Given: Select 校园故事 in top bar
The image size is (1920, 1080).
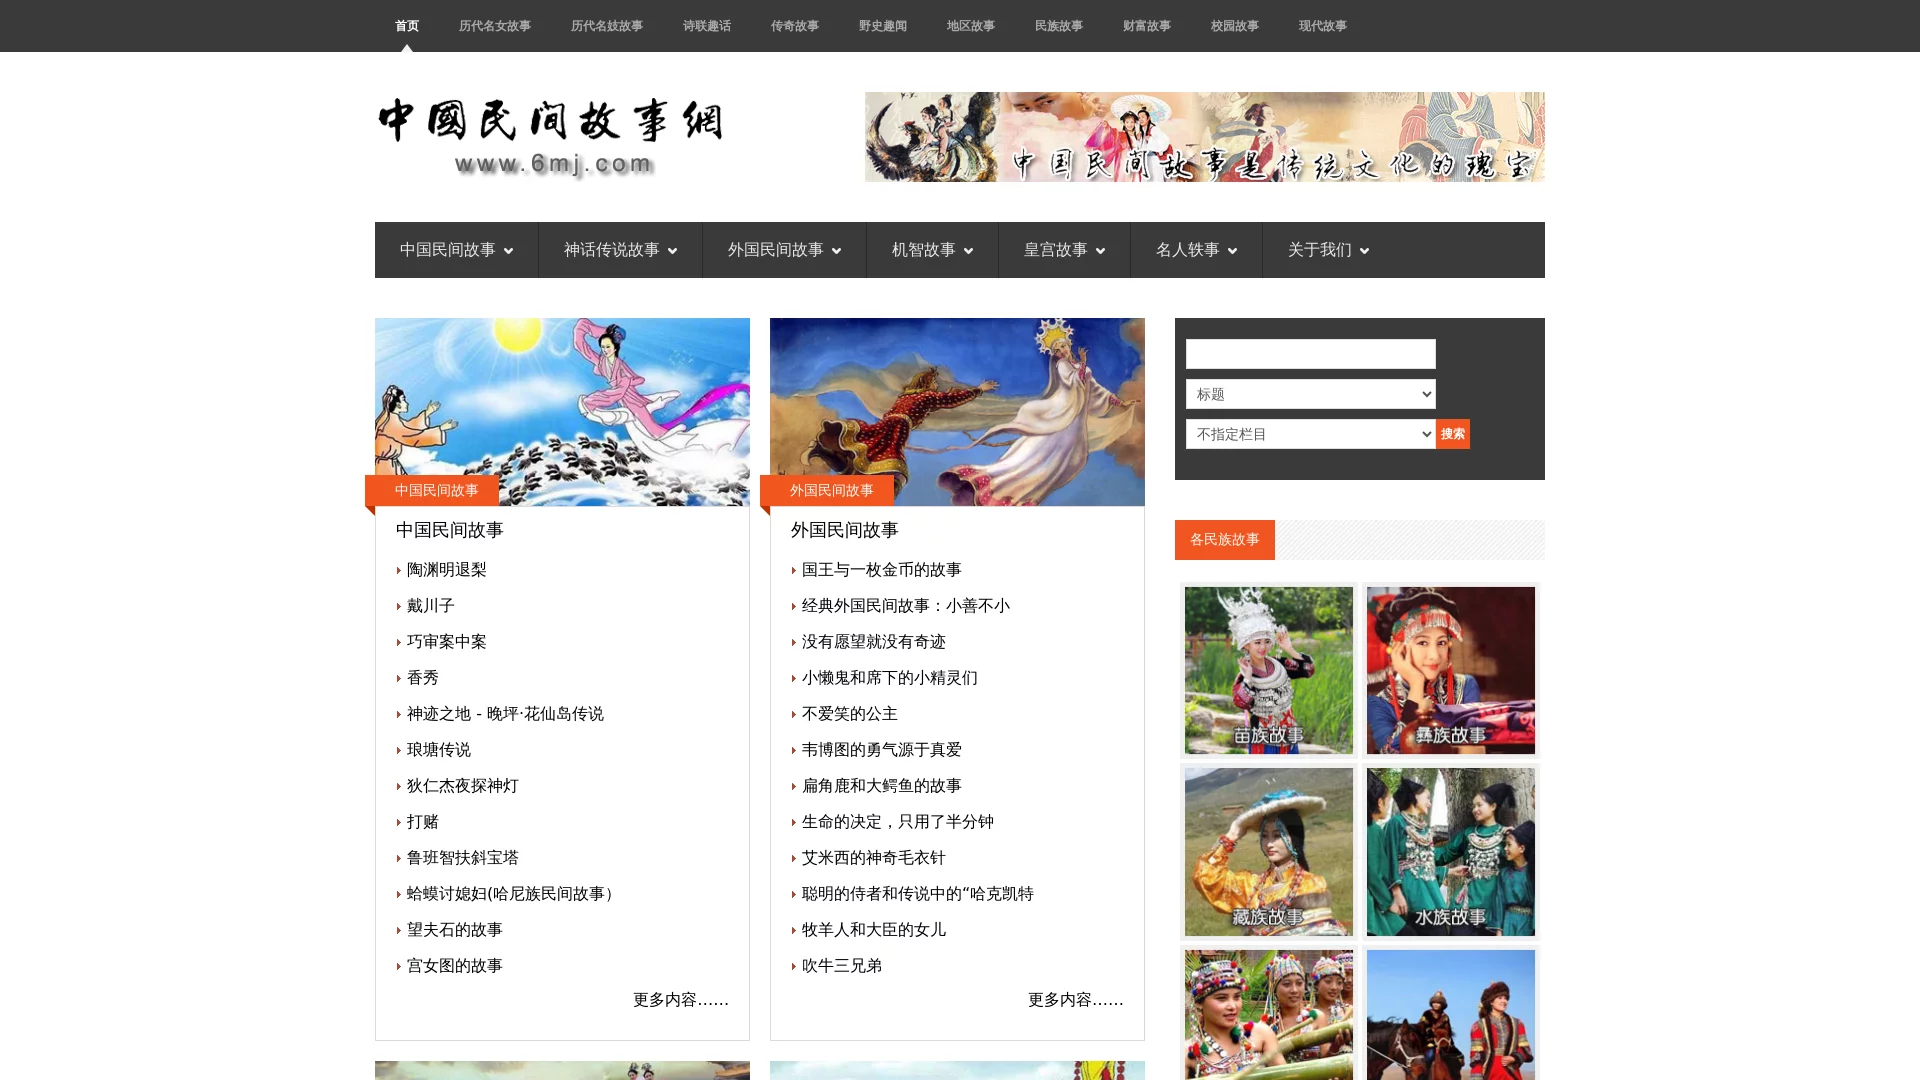Looking at the screenshot, I should coord(1235,26).
